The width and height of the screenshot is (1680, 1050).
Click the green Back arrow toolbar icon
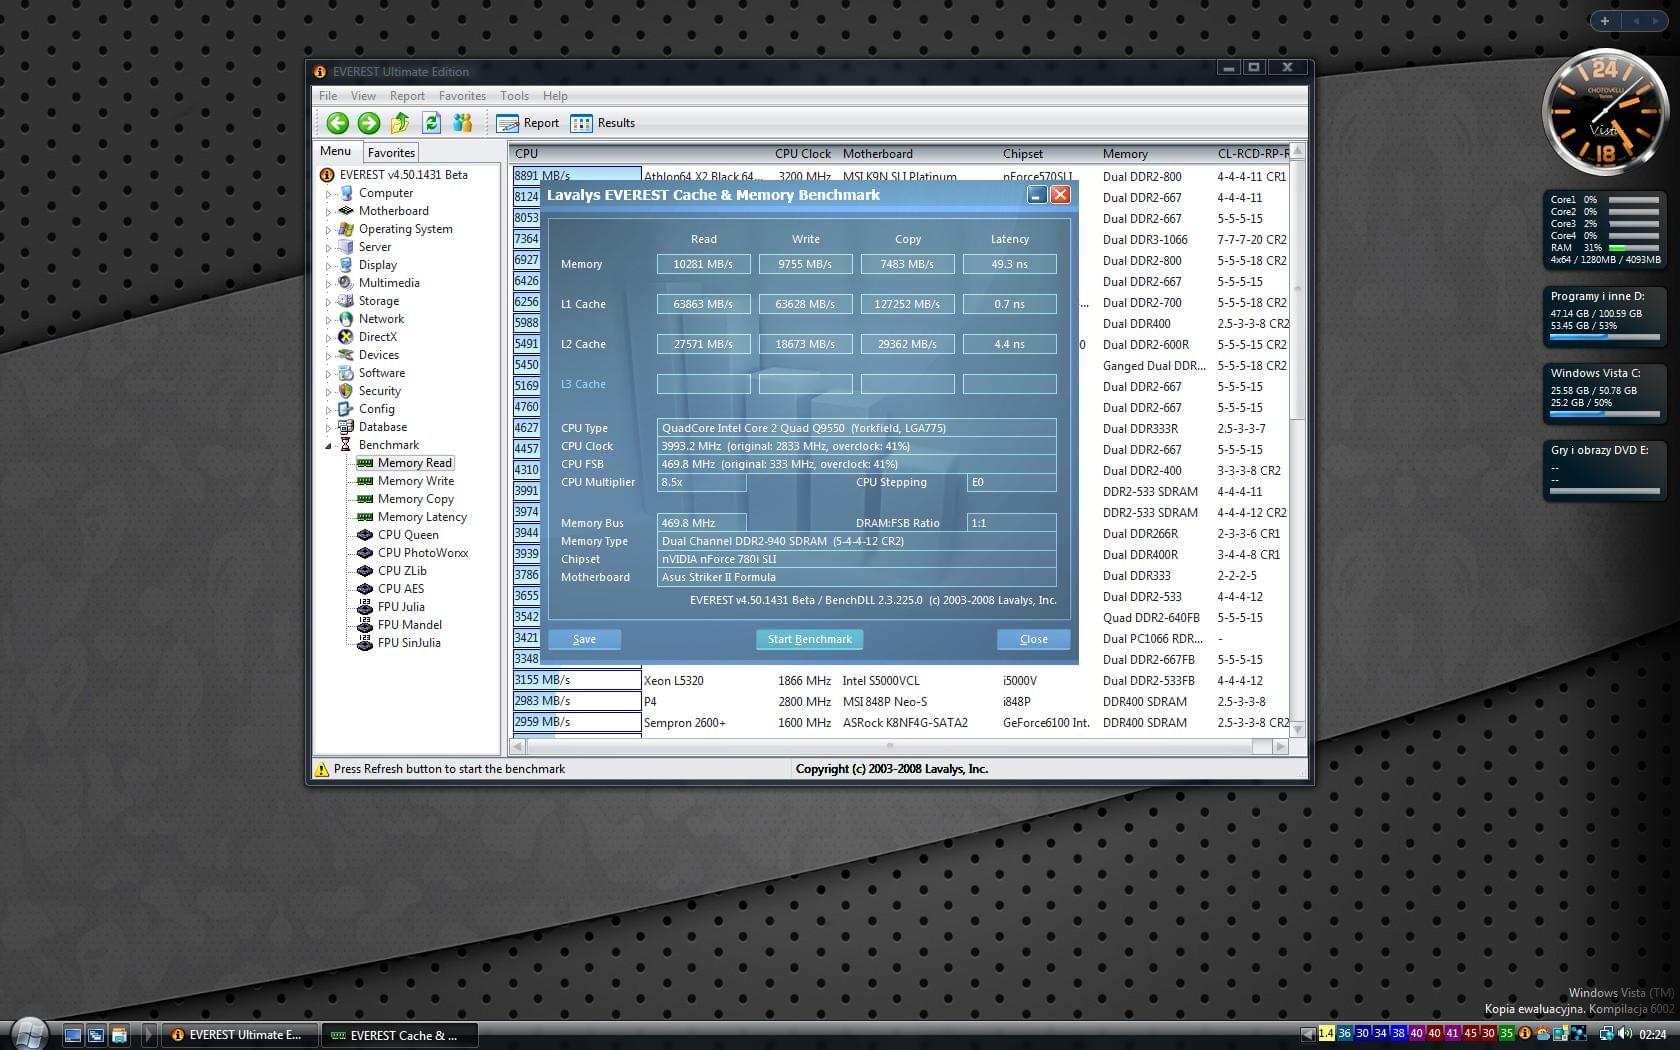click(338, 123)
